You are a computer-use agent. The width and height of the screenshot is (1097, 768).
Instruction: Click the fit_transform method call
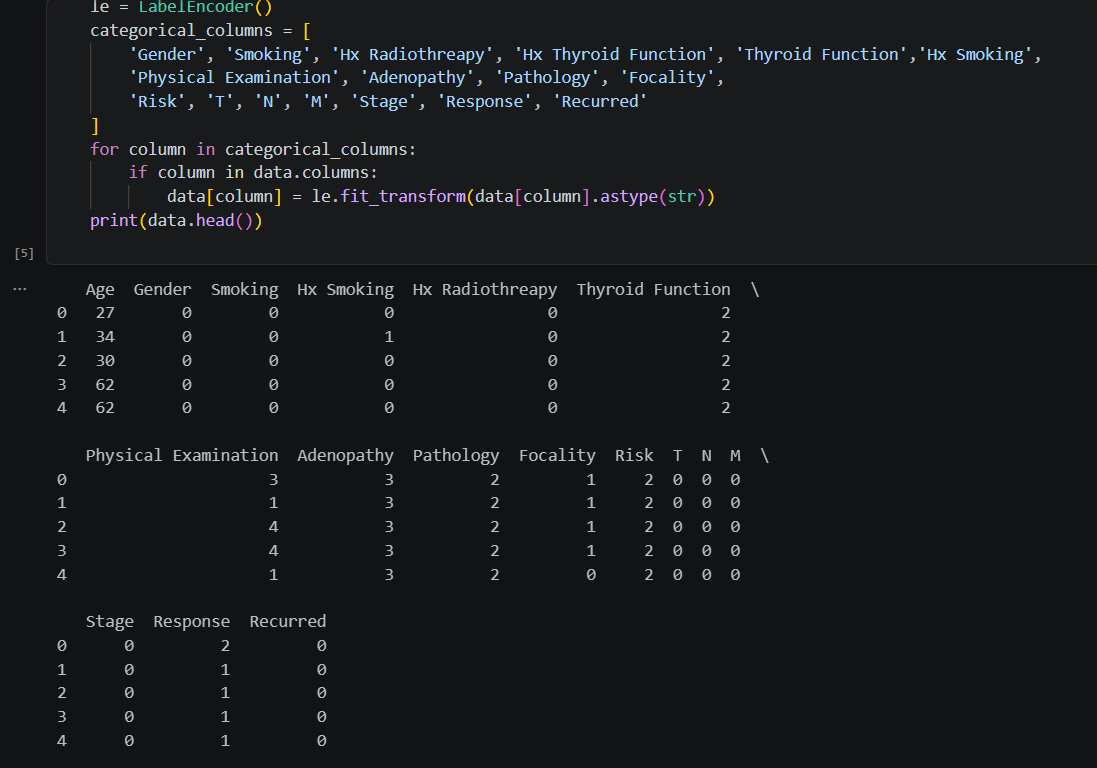[403, 197]
